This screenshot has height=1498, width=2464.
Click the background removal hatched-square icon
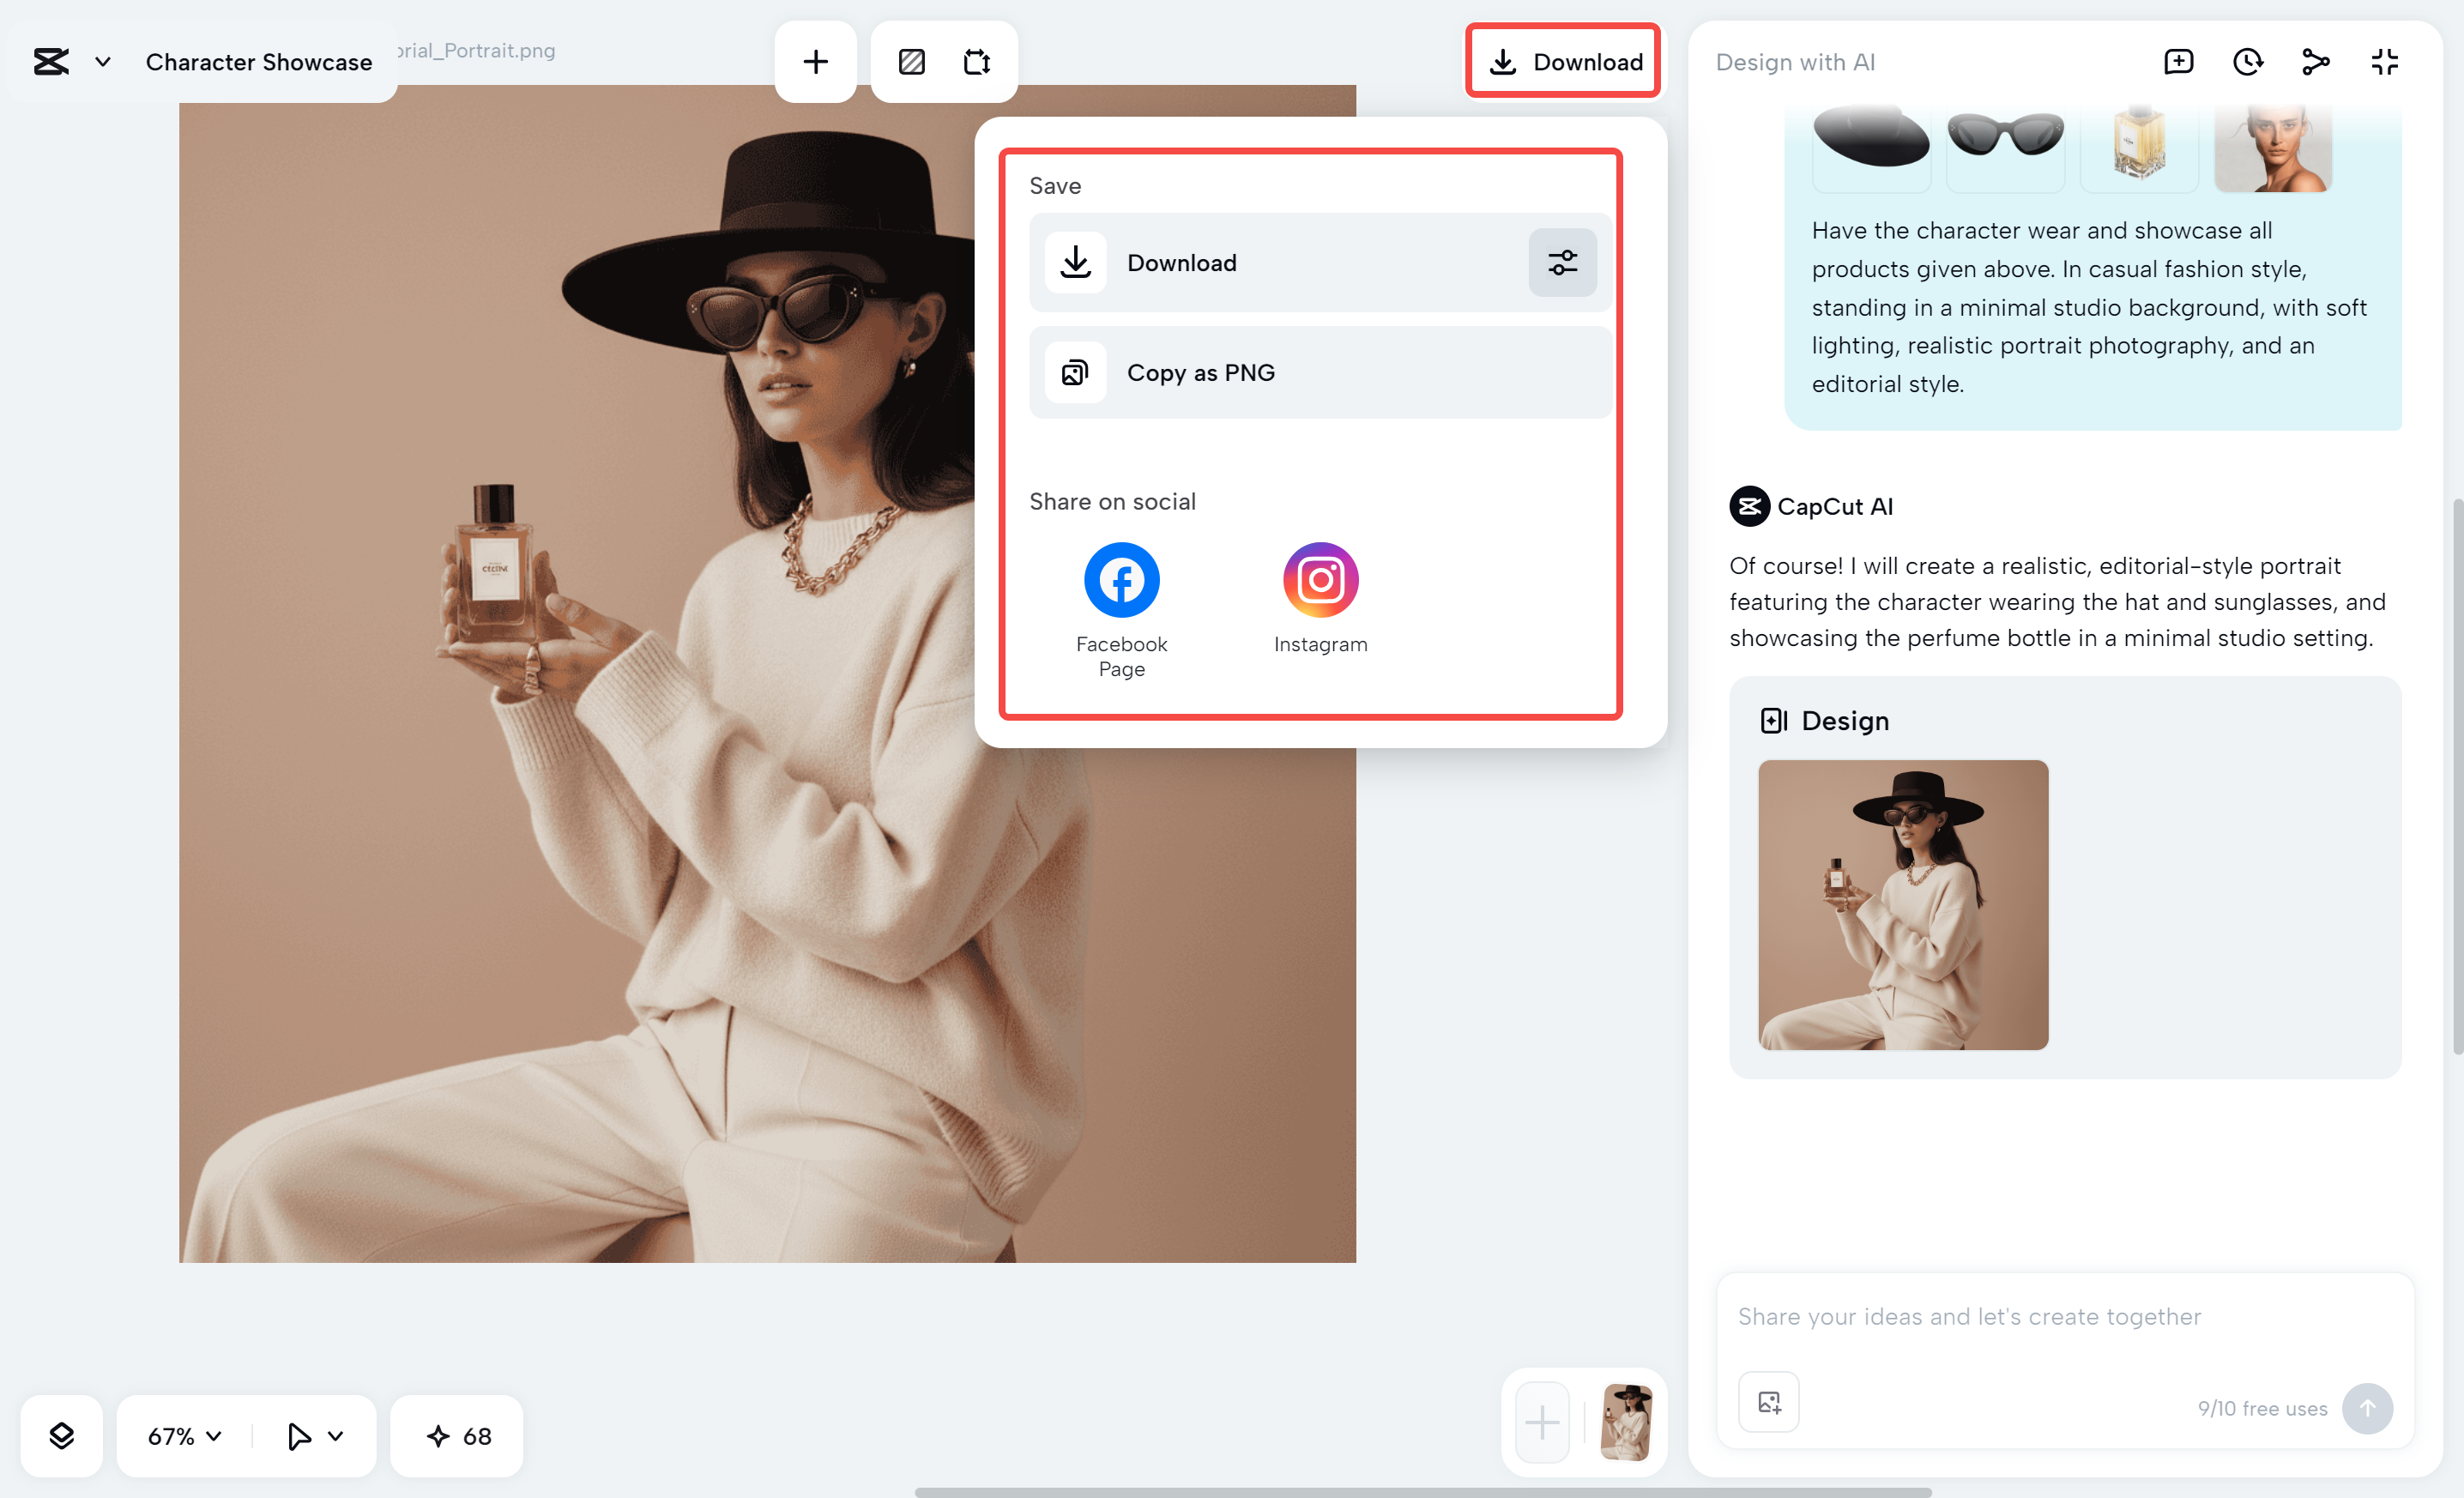coord(911,62)
